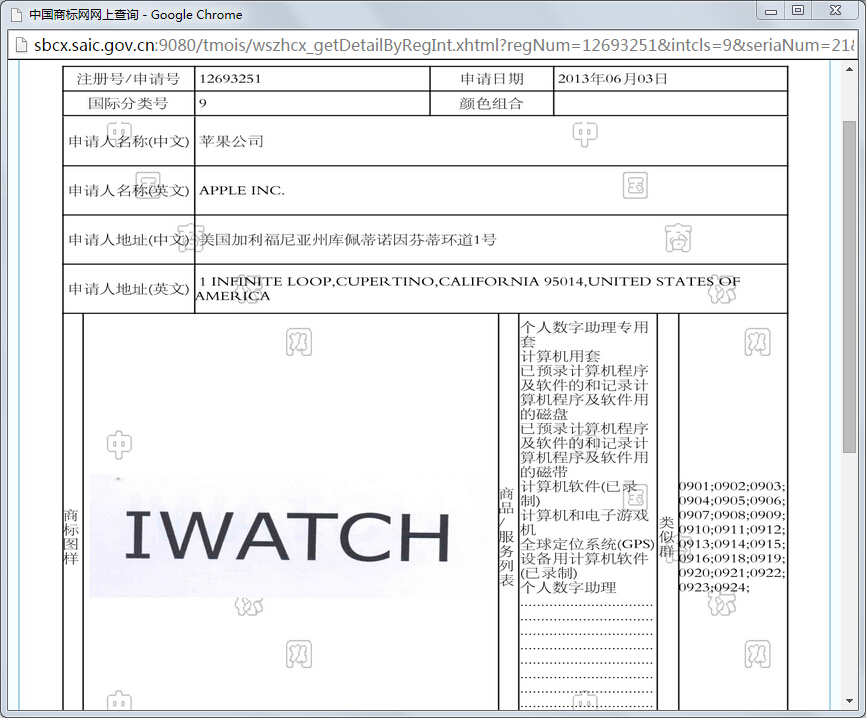The height and width of the screenshot is (718, 866).
Task: Click the window title 中国商标网网上查询
Action: (84, 15)
